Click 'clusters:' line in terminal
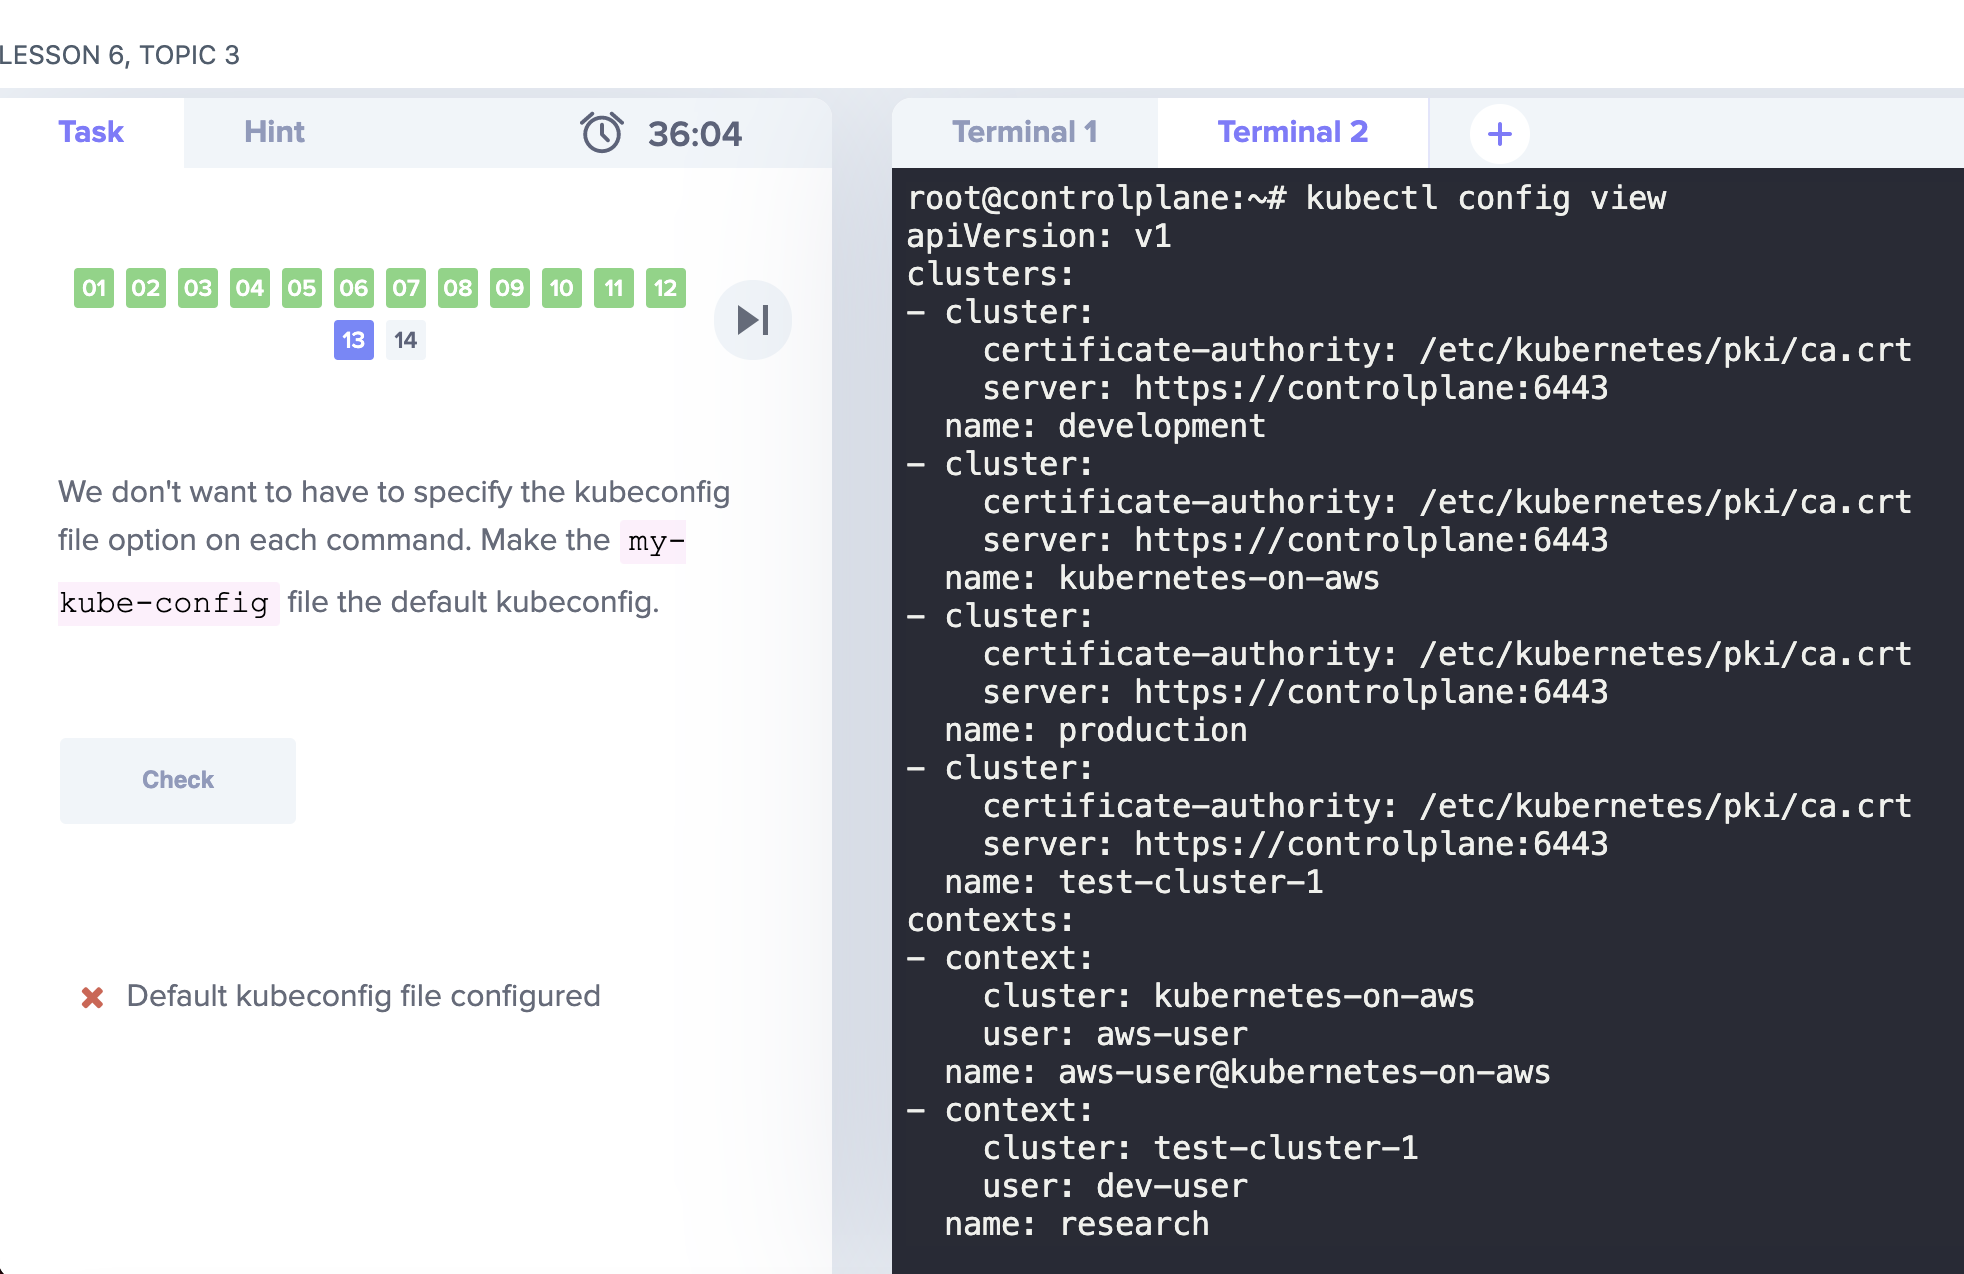1964x1274 pixels. coord(990,274)
